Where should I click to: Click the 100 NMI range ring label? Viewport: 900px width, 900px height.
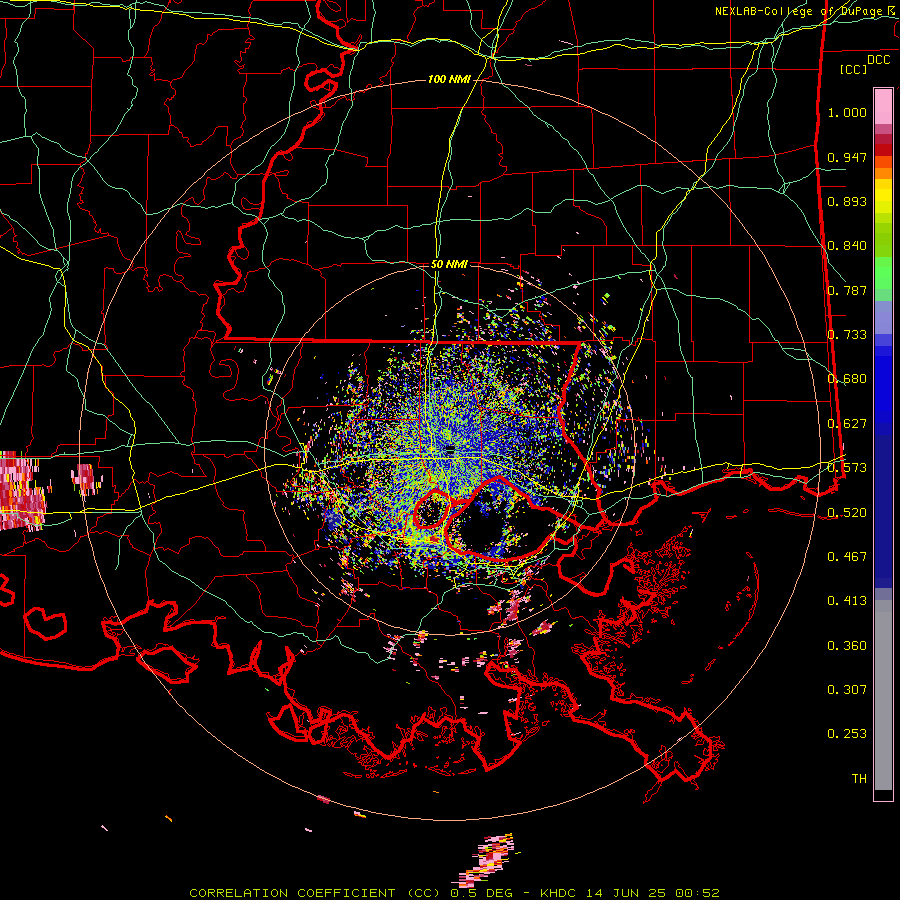(449, 79)
